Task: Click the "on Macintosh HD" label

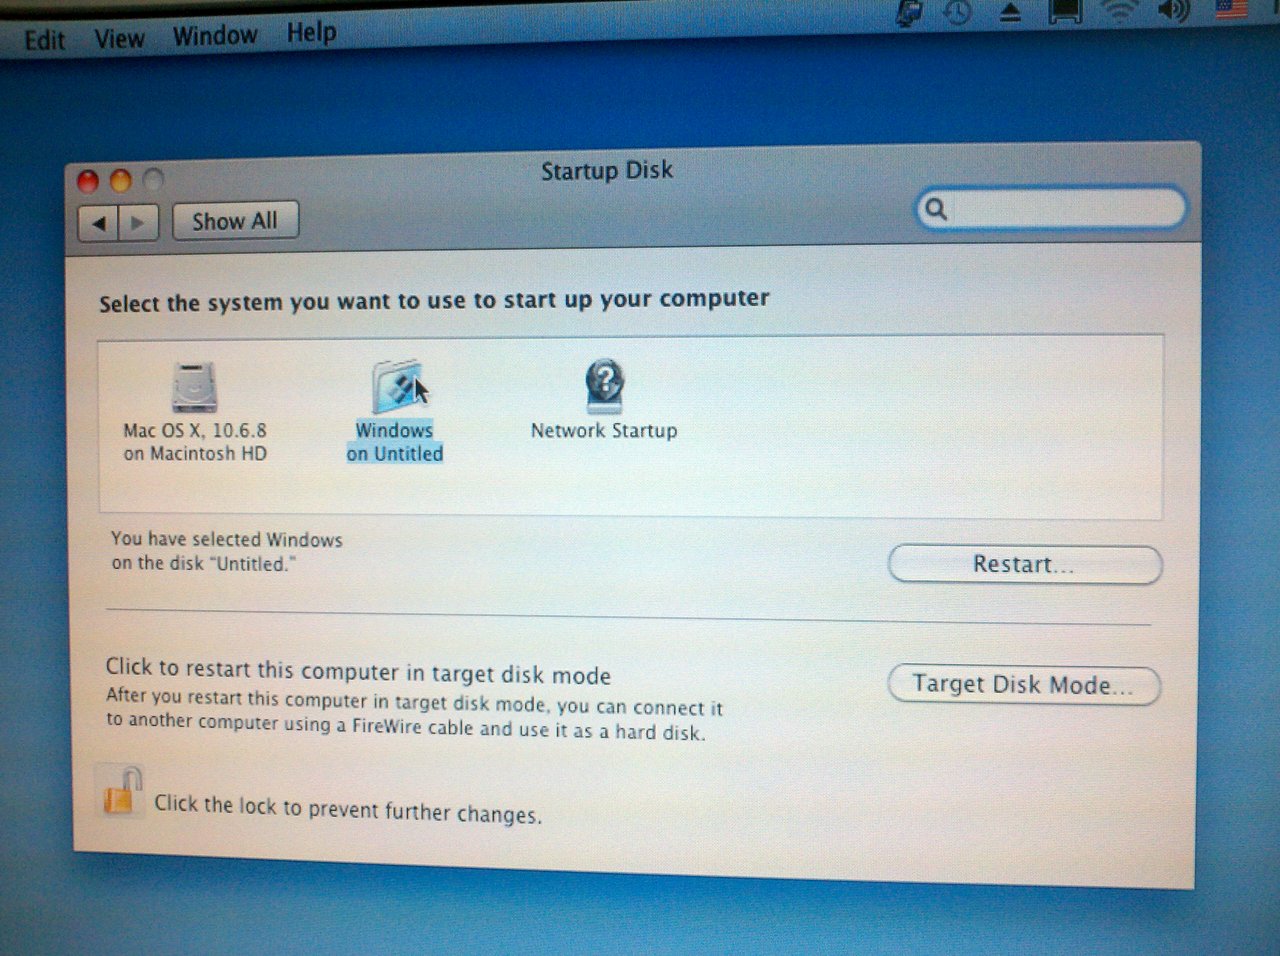Action: pyautogui.click(x=195, y=454)
